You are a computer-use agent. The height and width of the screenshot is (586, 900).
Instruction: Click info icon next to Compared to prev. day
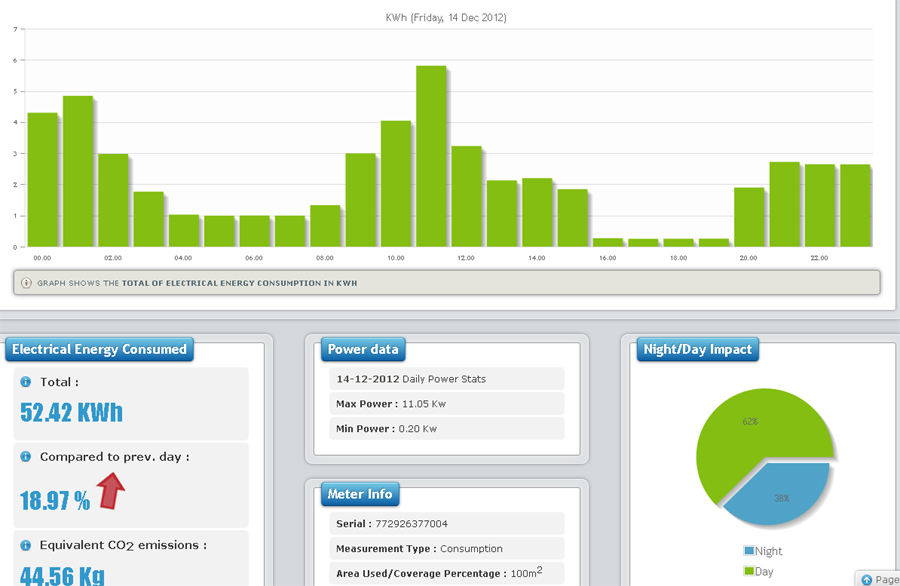pos(26,457)
